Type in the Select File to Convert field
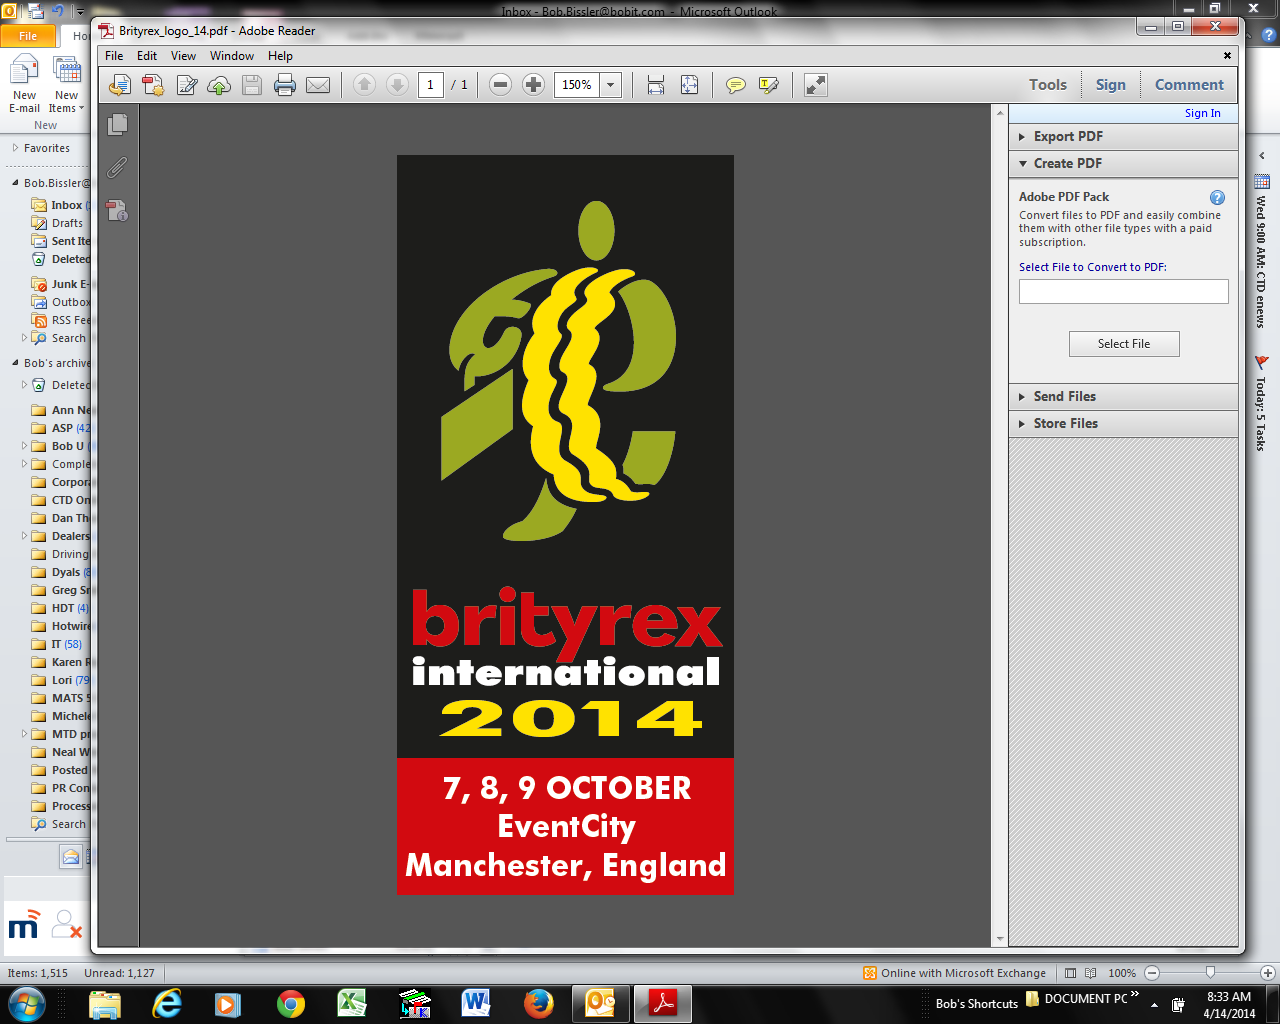Viewport: 1280px width, 1024px height. coord(1123,291)
